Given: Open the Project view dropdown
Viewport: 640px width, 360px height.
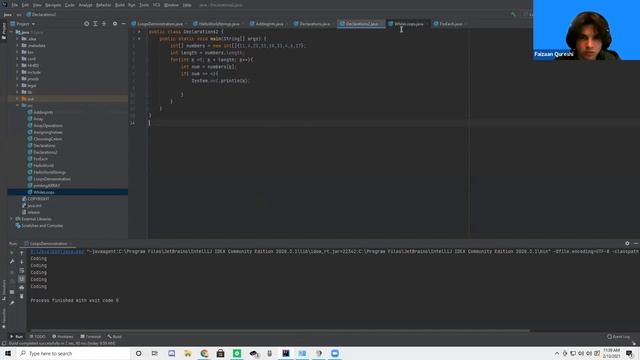Looking at the screenshot, I should [23, 24].
